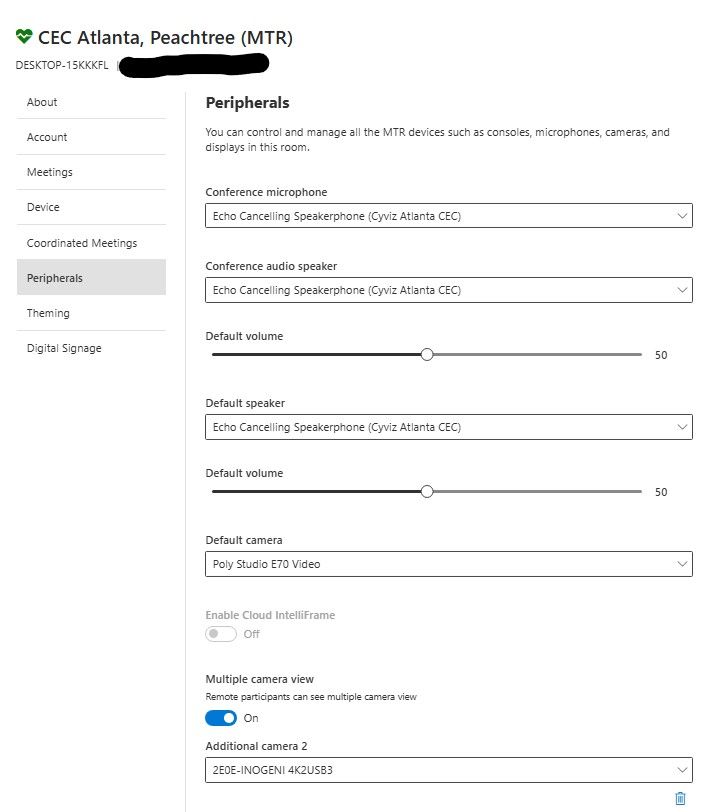The height and width of the screenshot is (812, 711).
Task: Choose a different Default camera from dropdown
Action: click(448, 564)
